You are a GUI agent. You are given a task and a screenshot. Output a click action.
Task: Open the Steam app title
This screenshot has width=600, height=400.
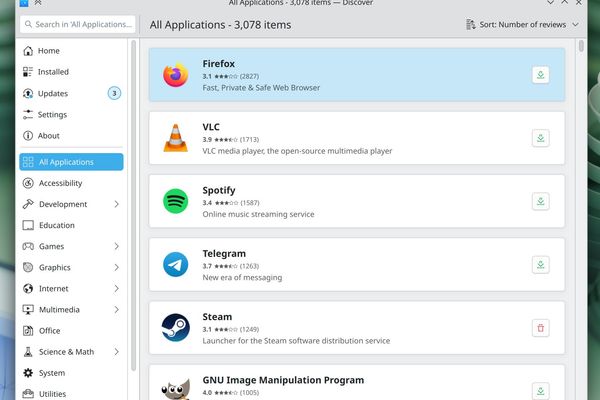(217, 317)
